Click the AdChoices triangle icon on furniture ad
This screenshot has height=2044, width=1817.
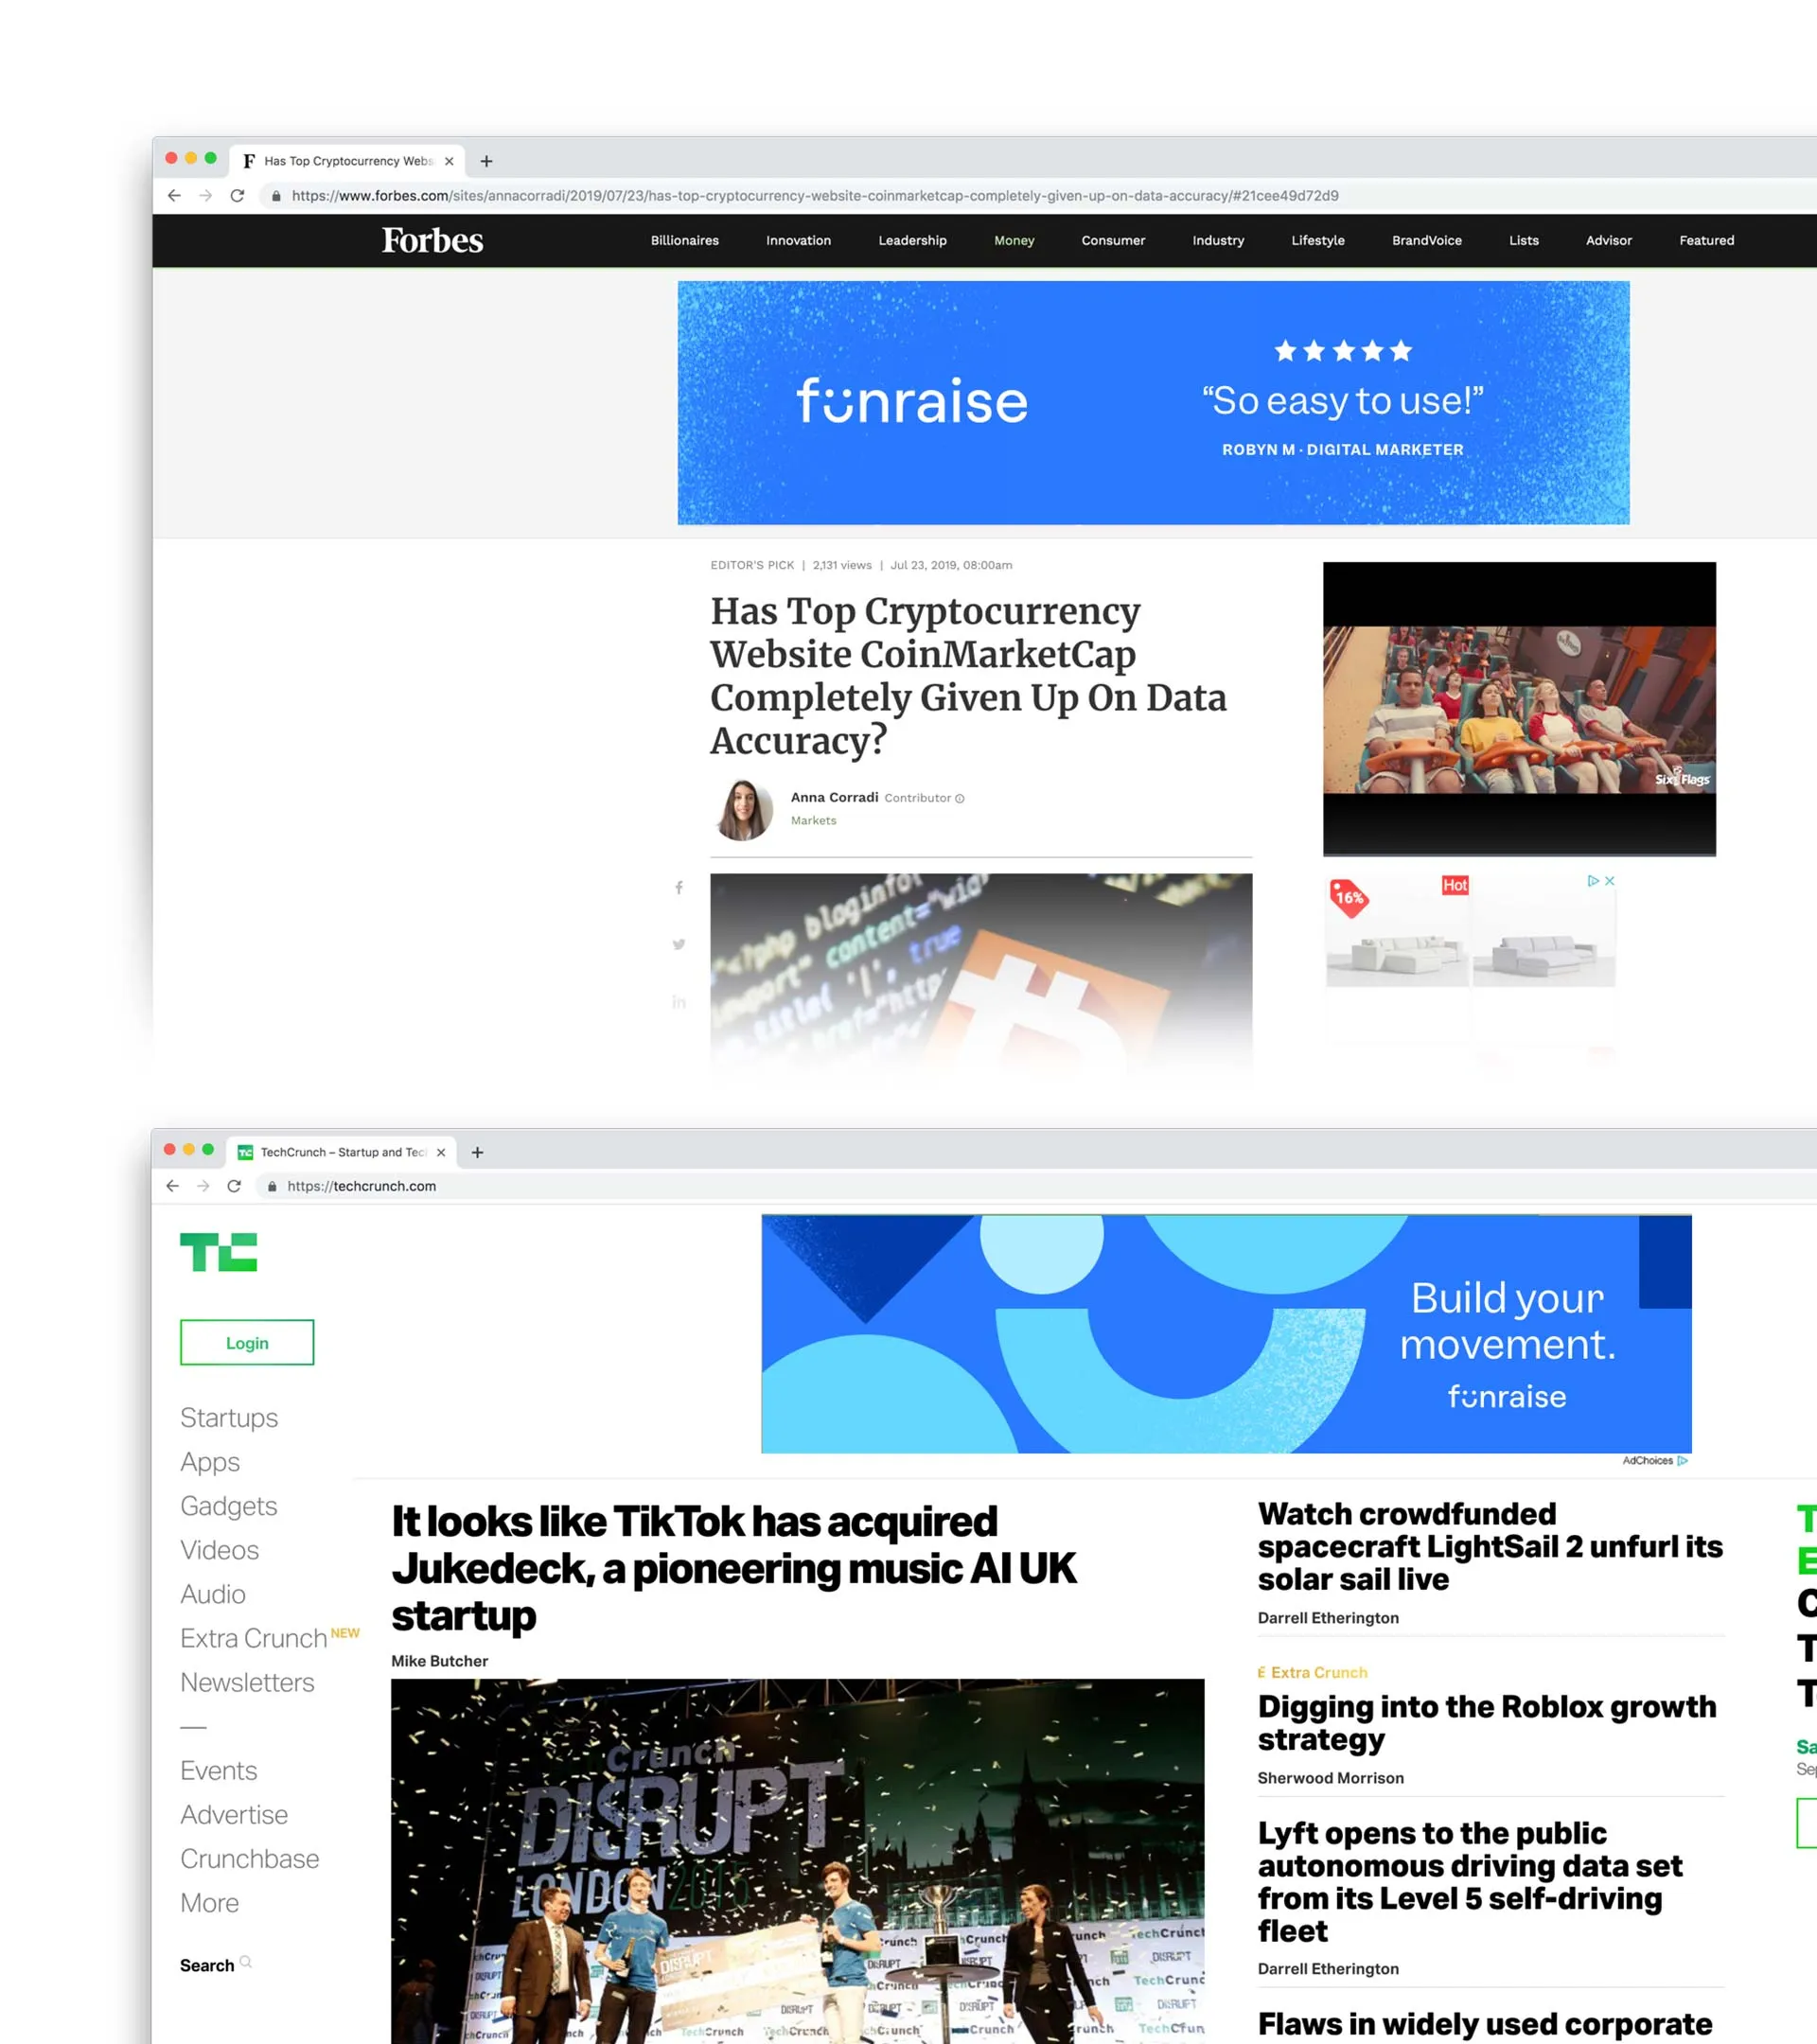tap(1593, 881)
